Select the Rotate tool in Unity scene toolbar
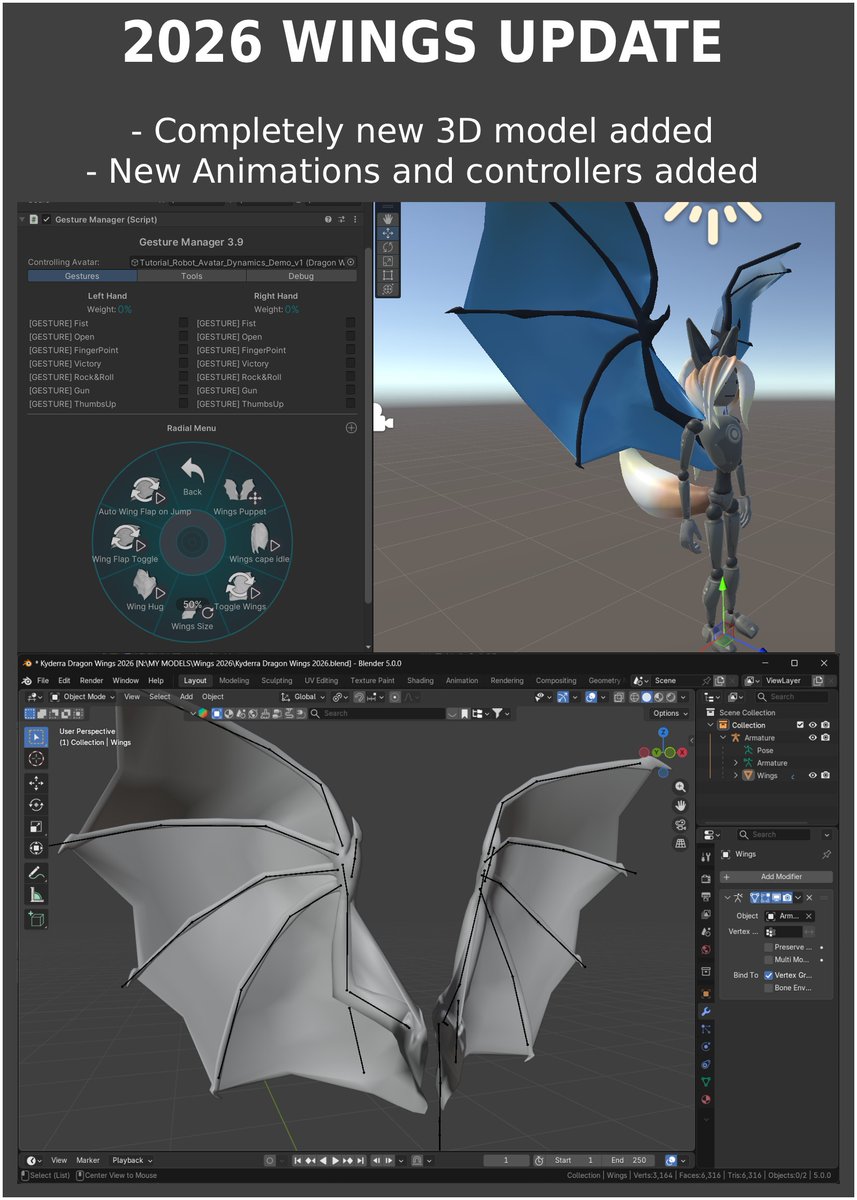This screenshot has height=1200, width=857. [388, 247]
